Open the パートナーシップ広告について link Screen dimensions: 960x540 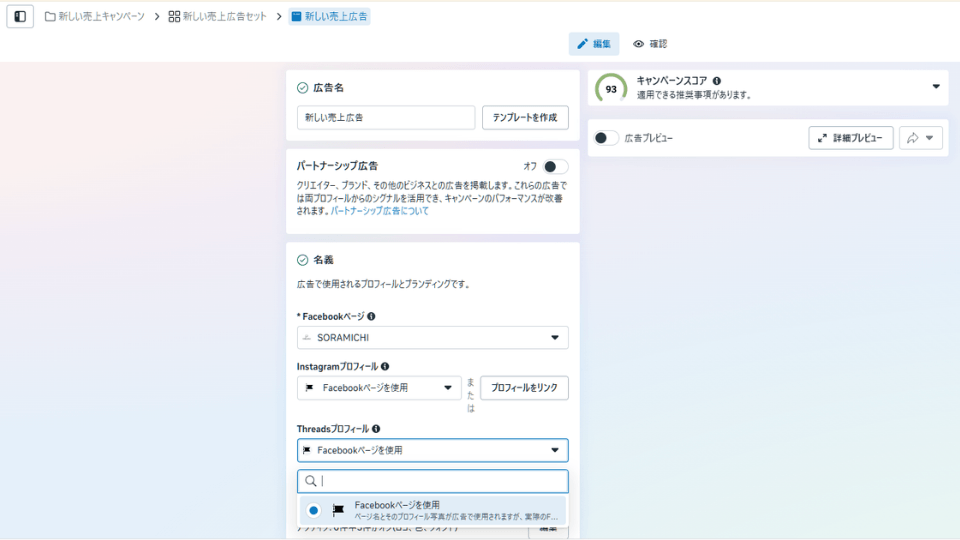click(x=380, y=211)
